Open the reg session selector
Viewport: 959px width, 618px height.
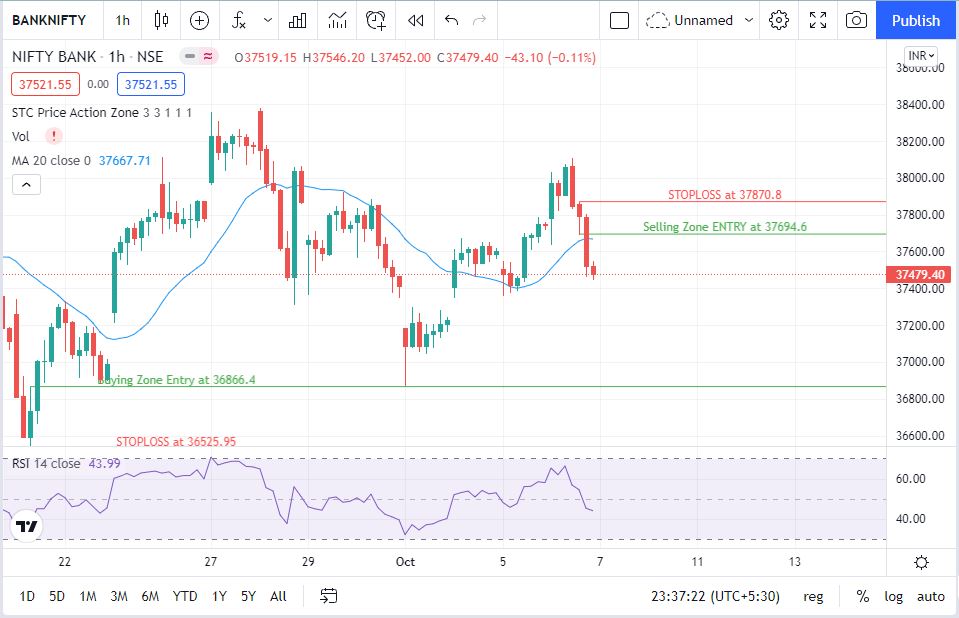click(x=813, y=597)
